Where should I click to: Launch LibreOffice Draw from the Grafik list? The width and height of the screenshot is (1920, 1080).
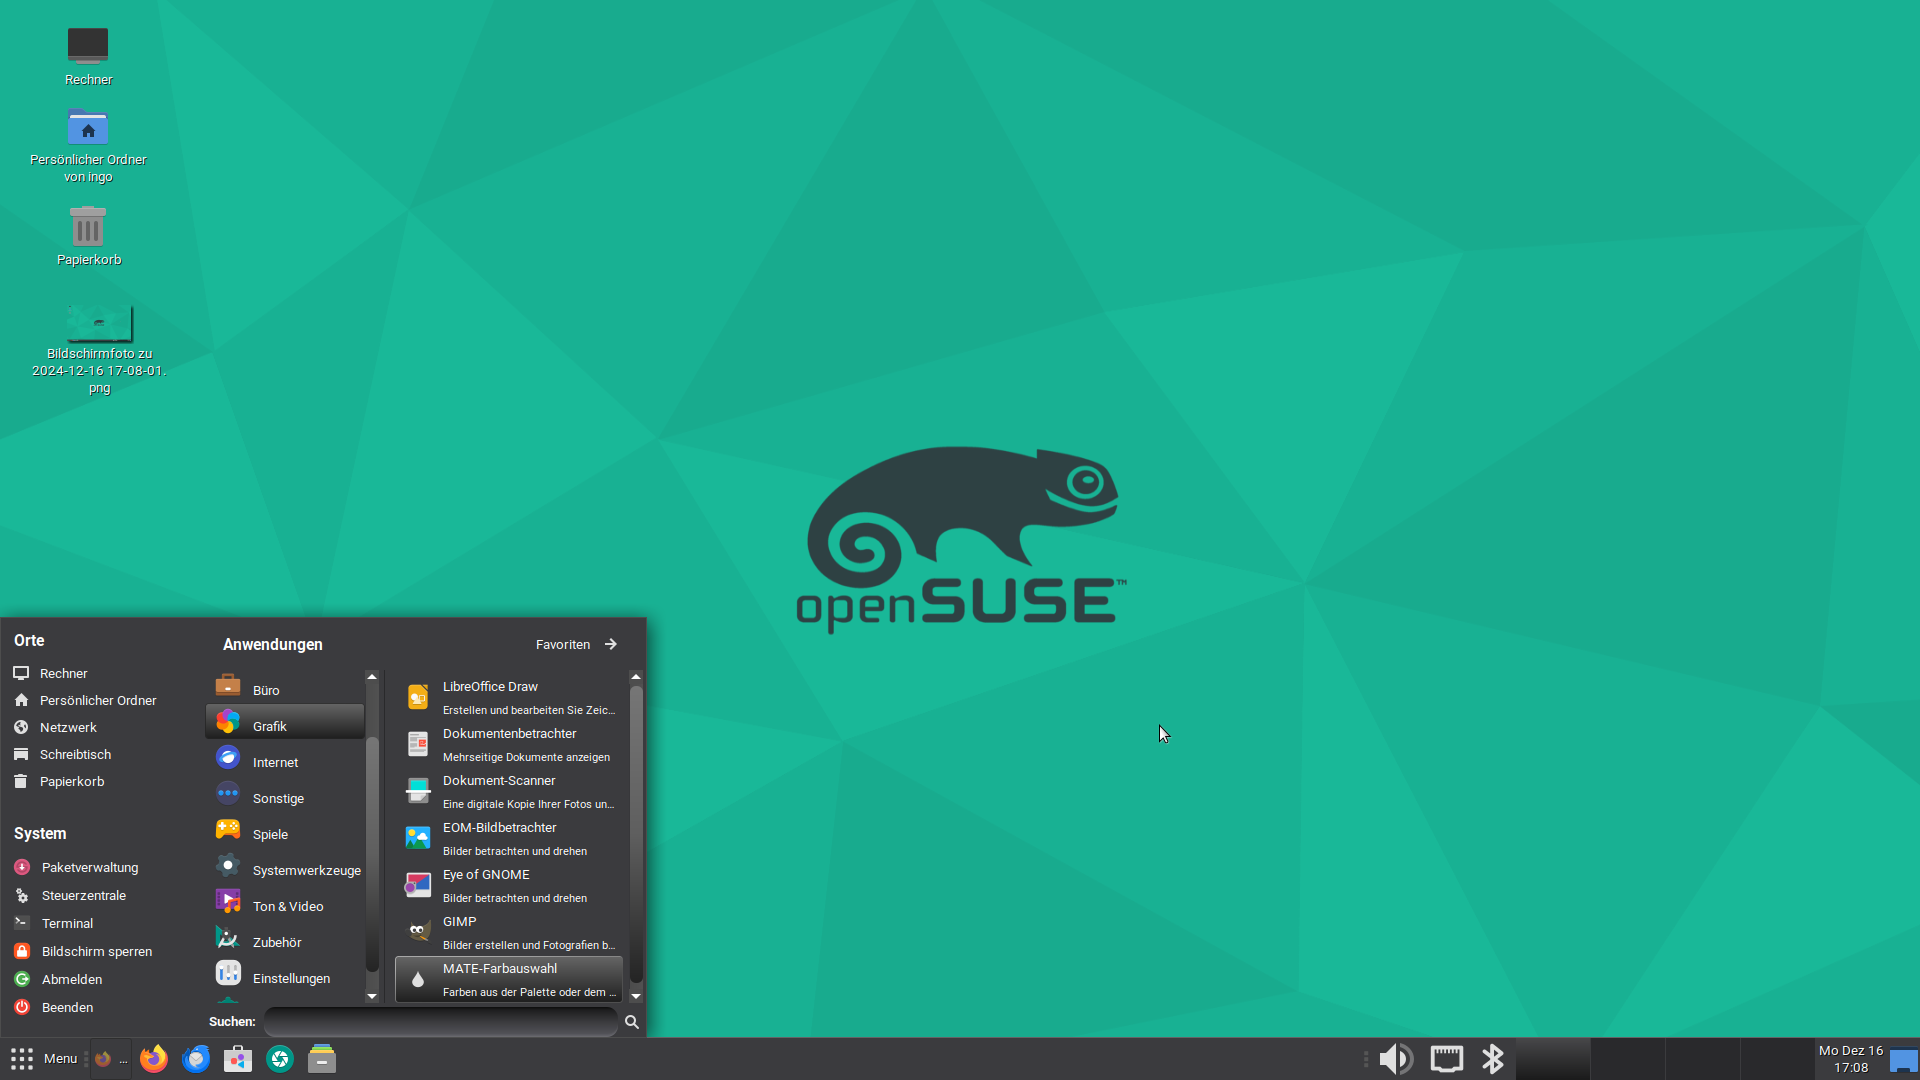click(509, 698)
